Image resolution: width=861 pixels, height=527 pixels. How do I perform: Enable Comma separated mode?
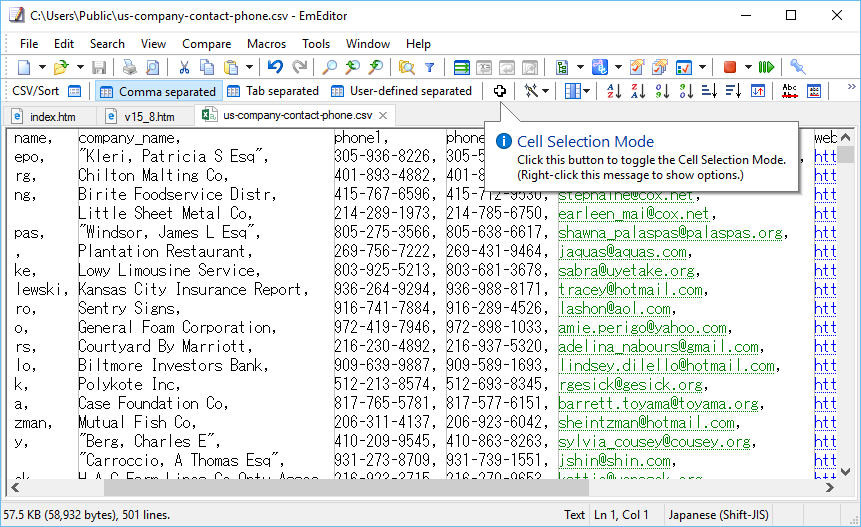pyautogui.click(x=159, y=91)
